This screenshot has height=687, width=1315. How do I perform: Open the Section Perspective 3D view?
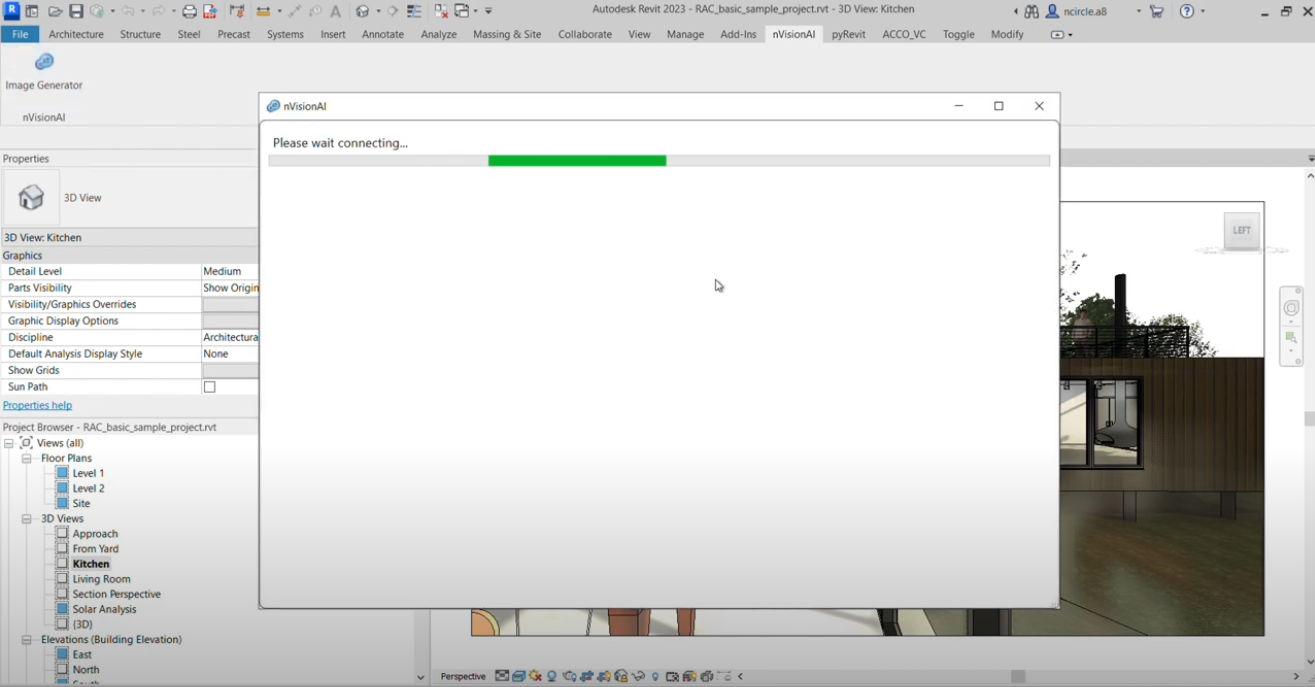pyautogui.click(x=116, y=594)
